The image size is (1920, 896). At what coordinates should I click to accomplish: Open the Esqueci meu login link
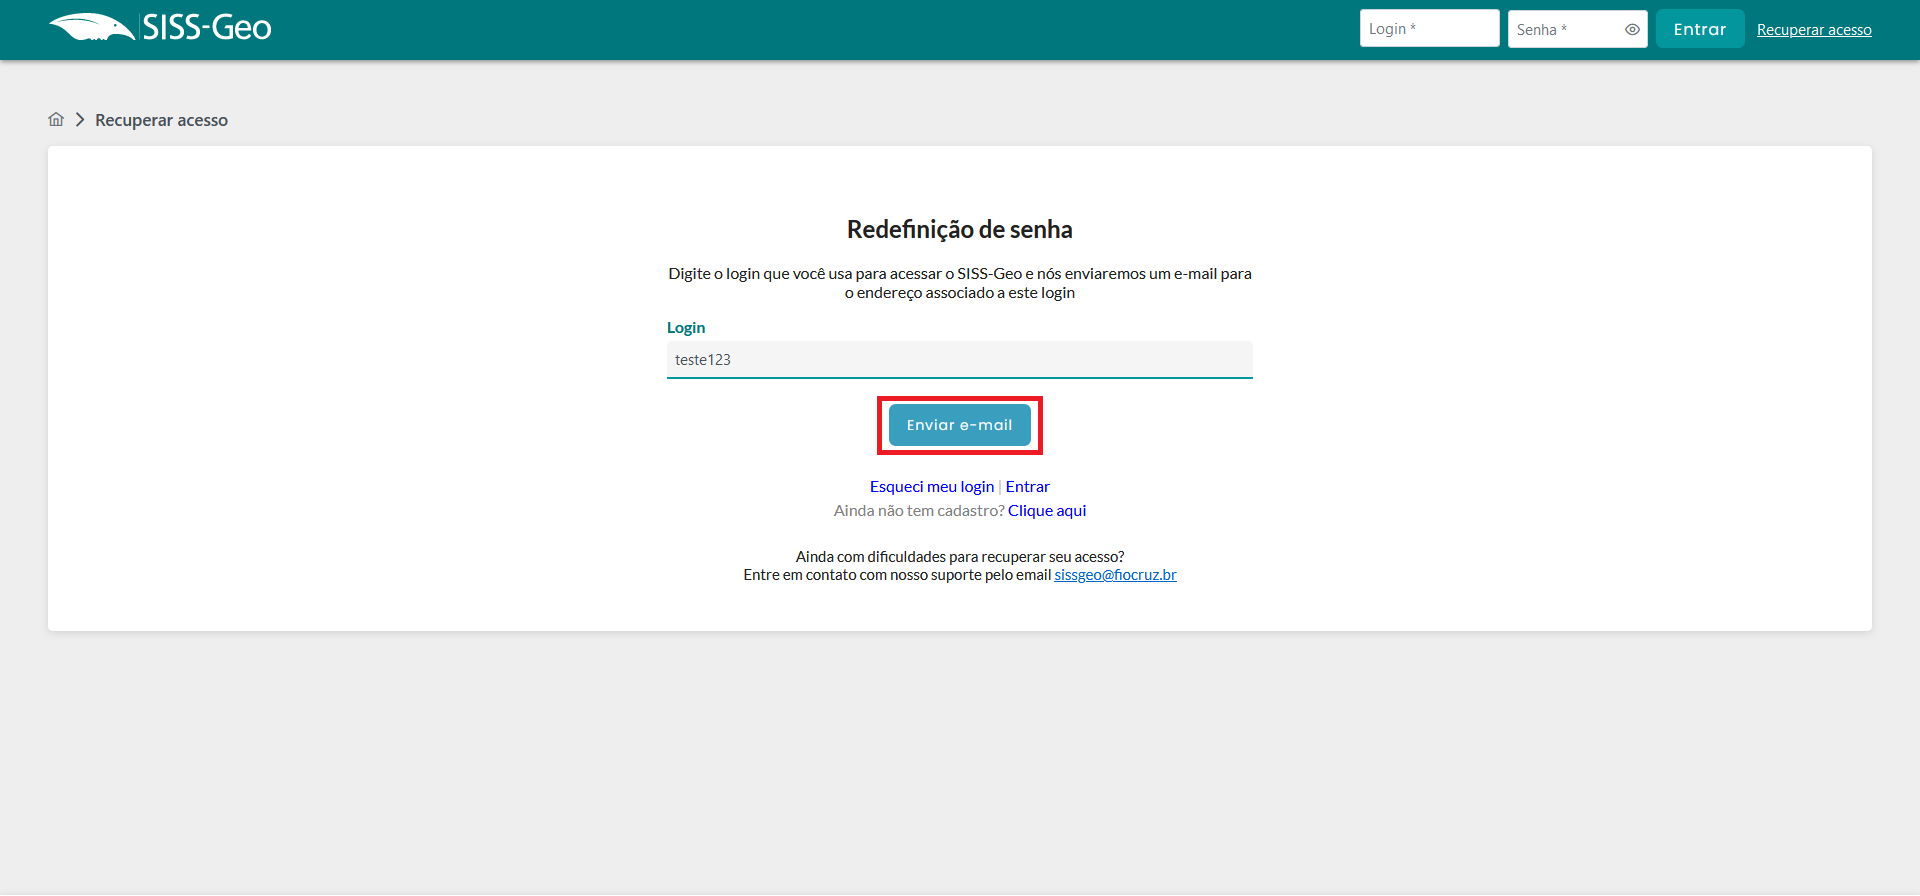tap(931, 487)
